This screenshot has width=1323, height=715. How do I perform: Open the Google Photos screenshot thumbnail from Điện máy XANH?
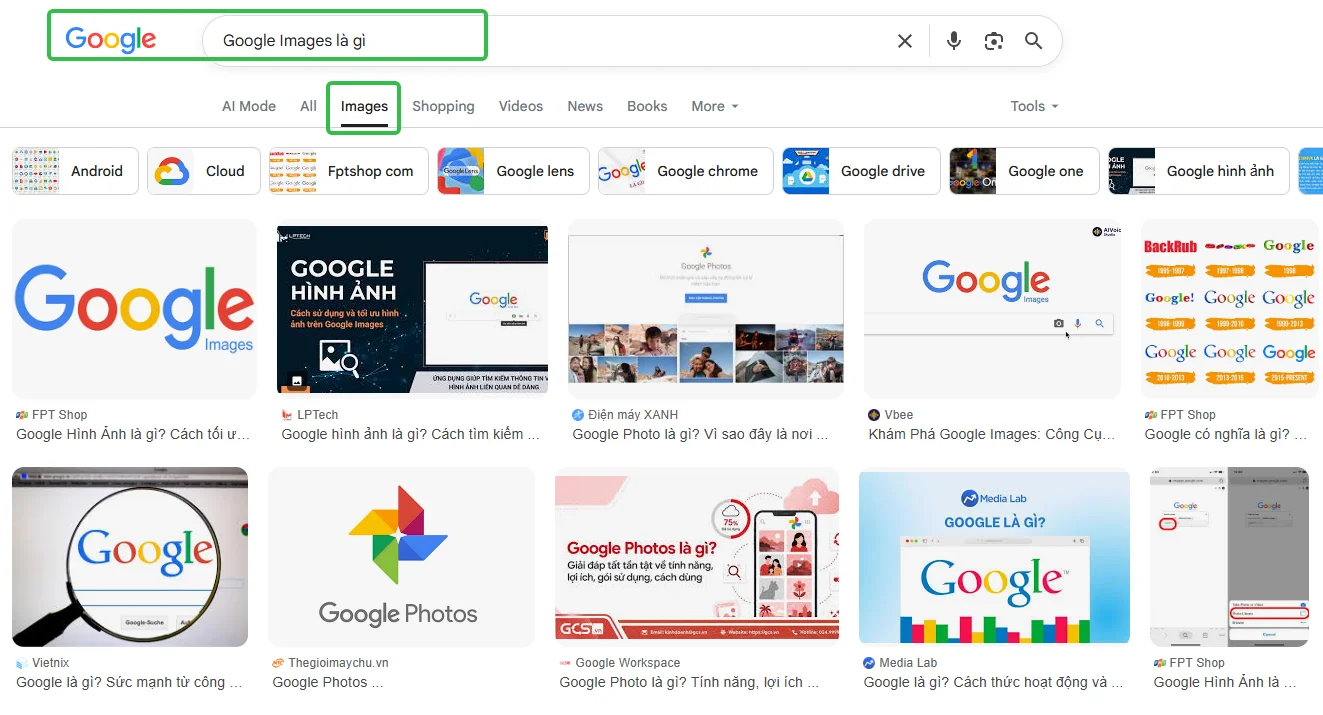706,310
